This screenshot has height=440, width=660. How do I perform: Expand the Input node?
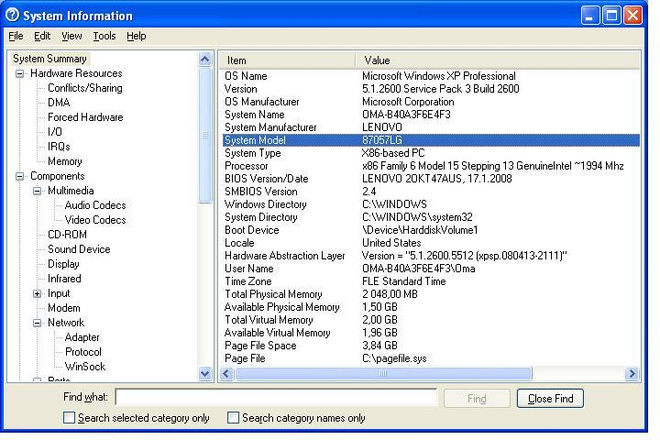coord(37,294)
